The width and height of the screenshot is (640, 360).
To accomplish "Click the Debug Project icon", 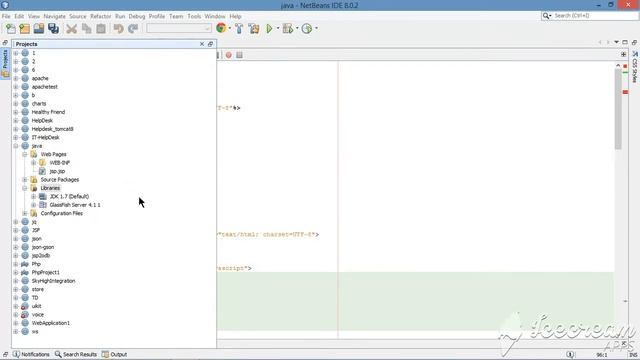I will pos(288,29).
